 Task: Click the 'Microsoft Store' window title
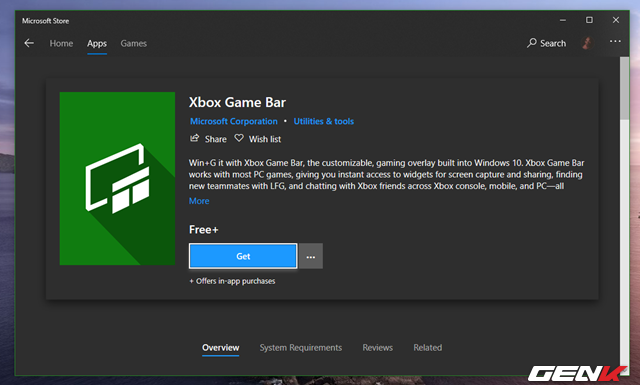(45, 21)
